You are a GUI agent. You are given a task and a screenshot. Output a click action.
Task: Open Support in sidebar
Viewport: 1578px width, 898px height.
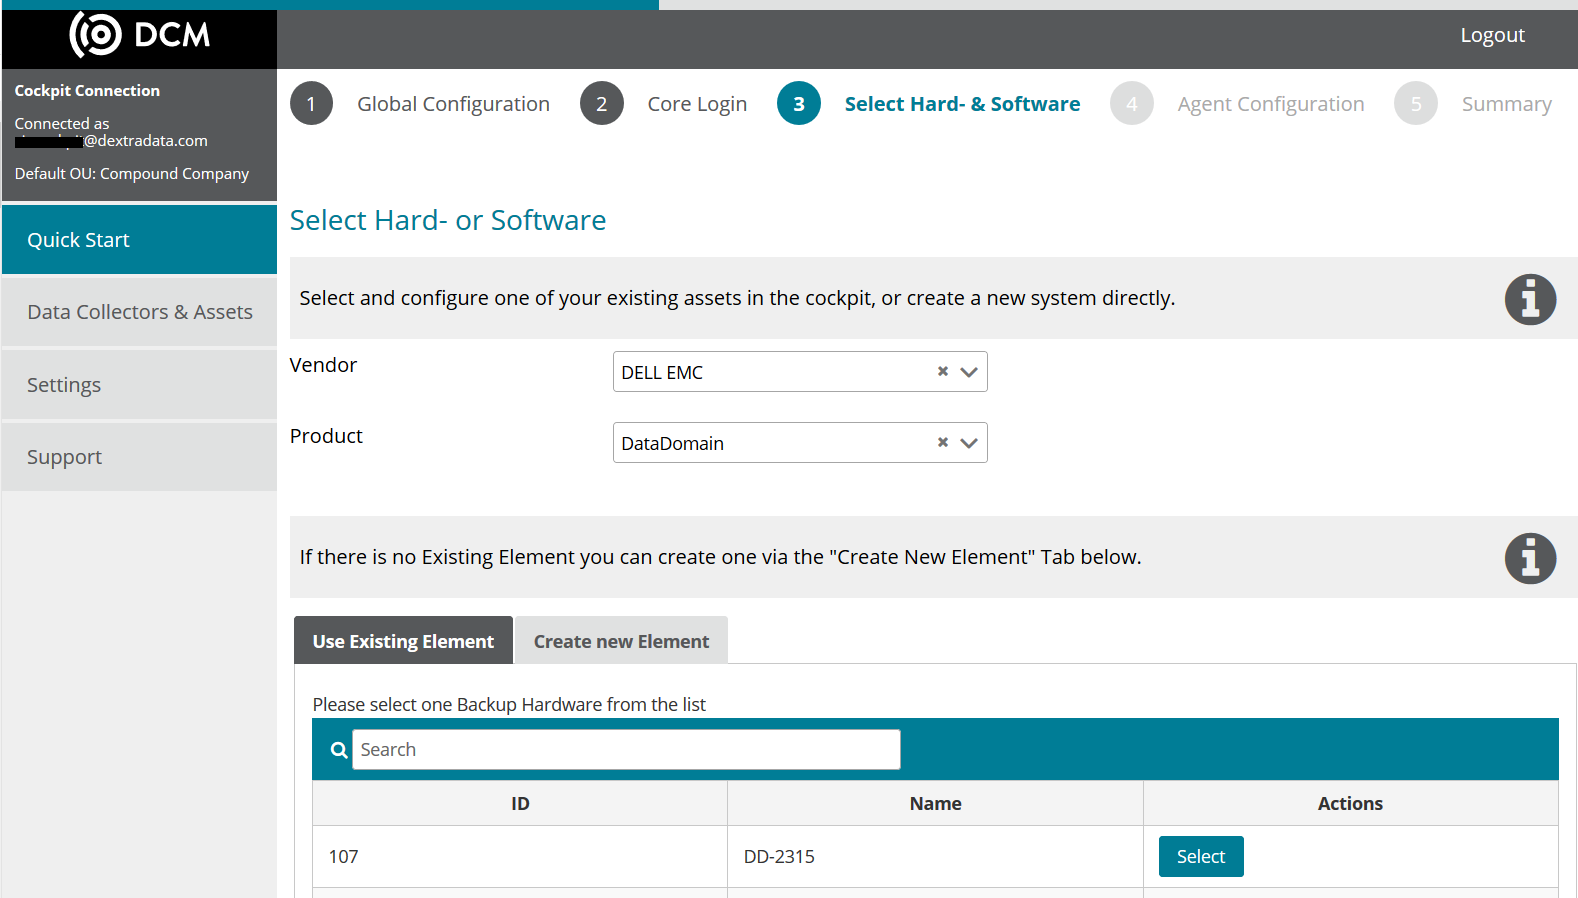[139, 457]
